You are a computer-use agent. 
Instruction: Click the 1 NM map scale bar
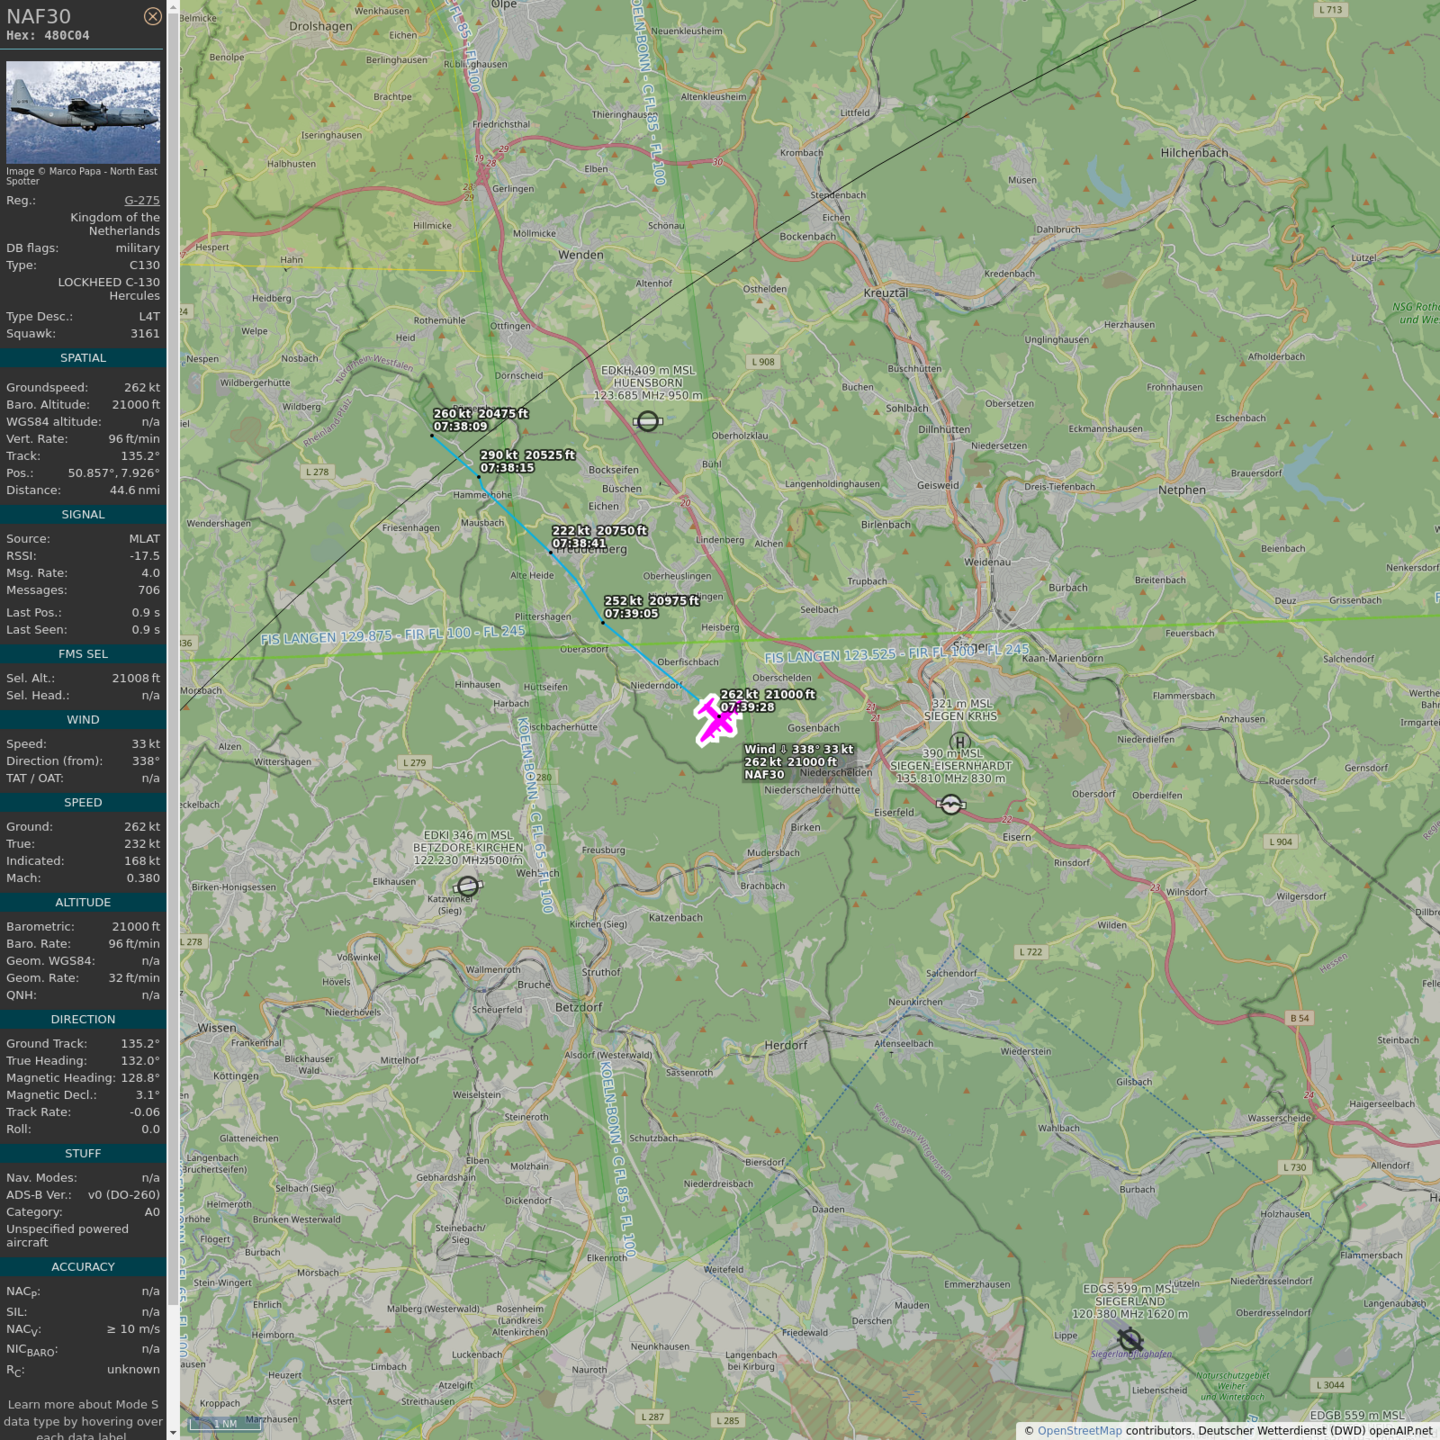(224, 1424)
